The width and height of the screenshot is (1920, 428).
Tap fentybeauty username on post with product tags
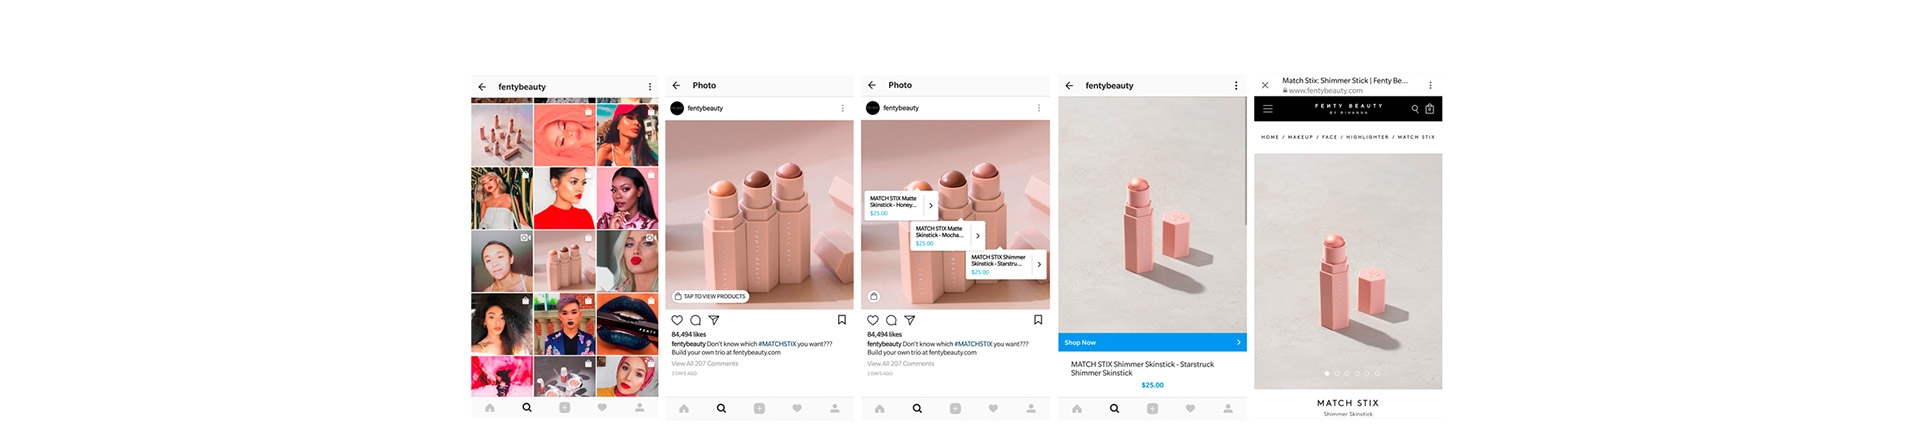(901, 108)
